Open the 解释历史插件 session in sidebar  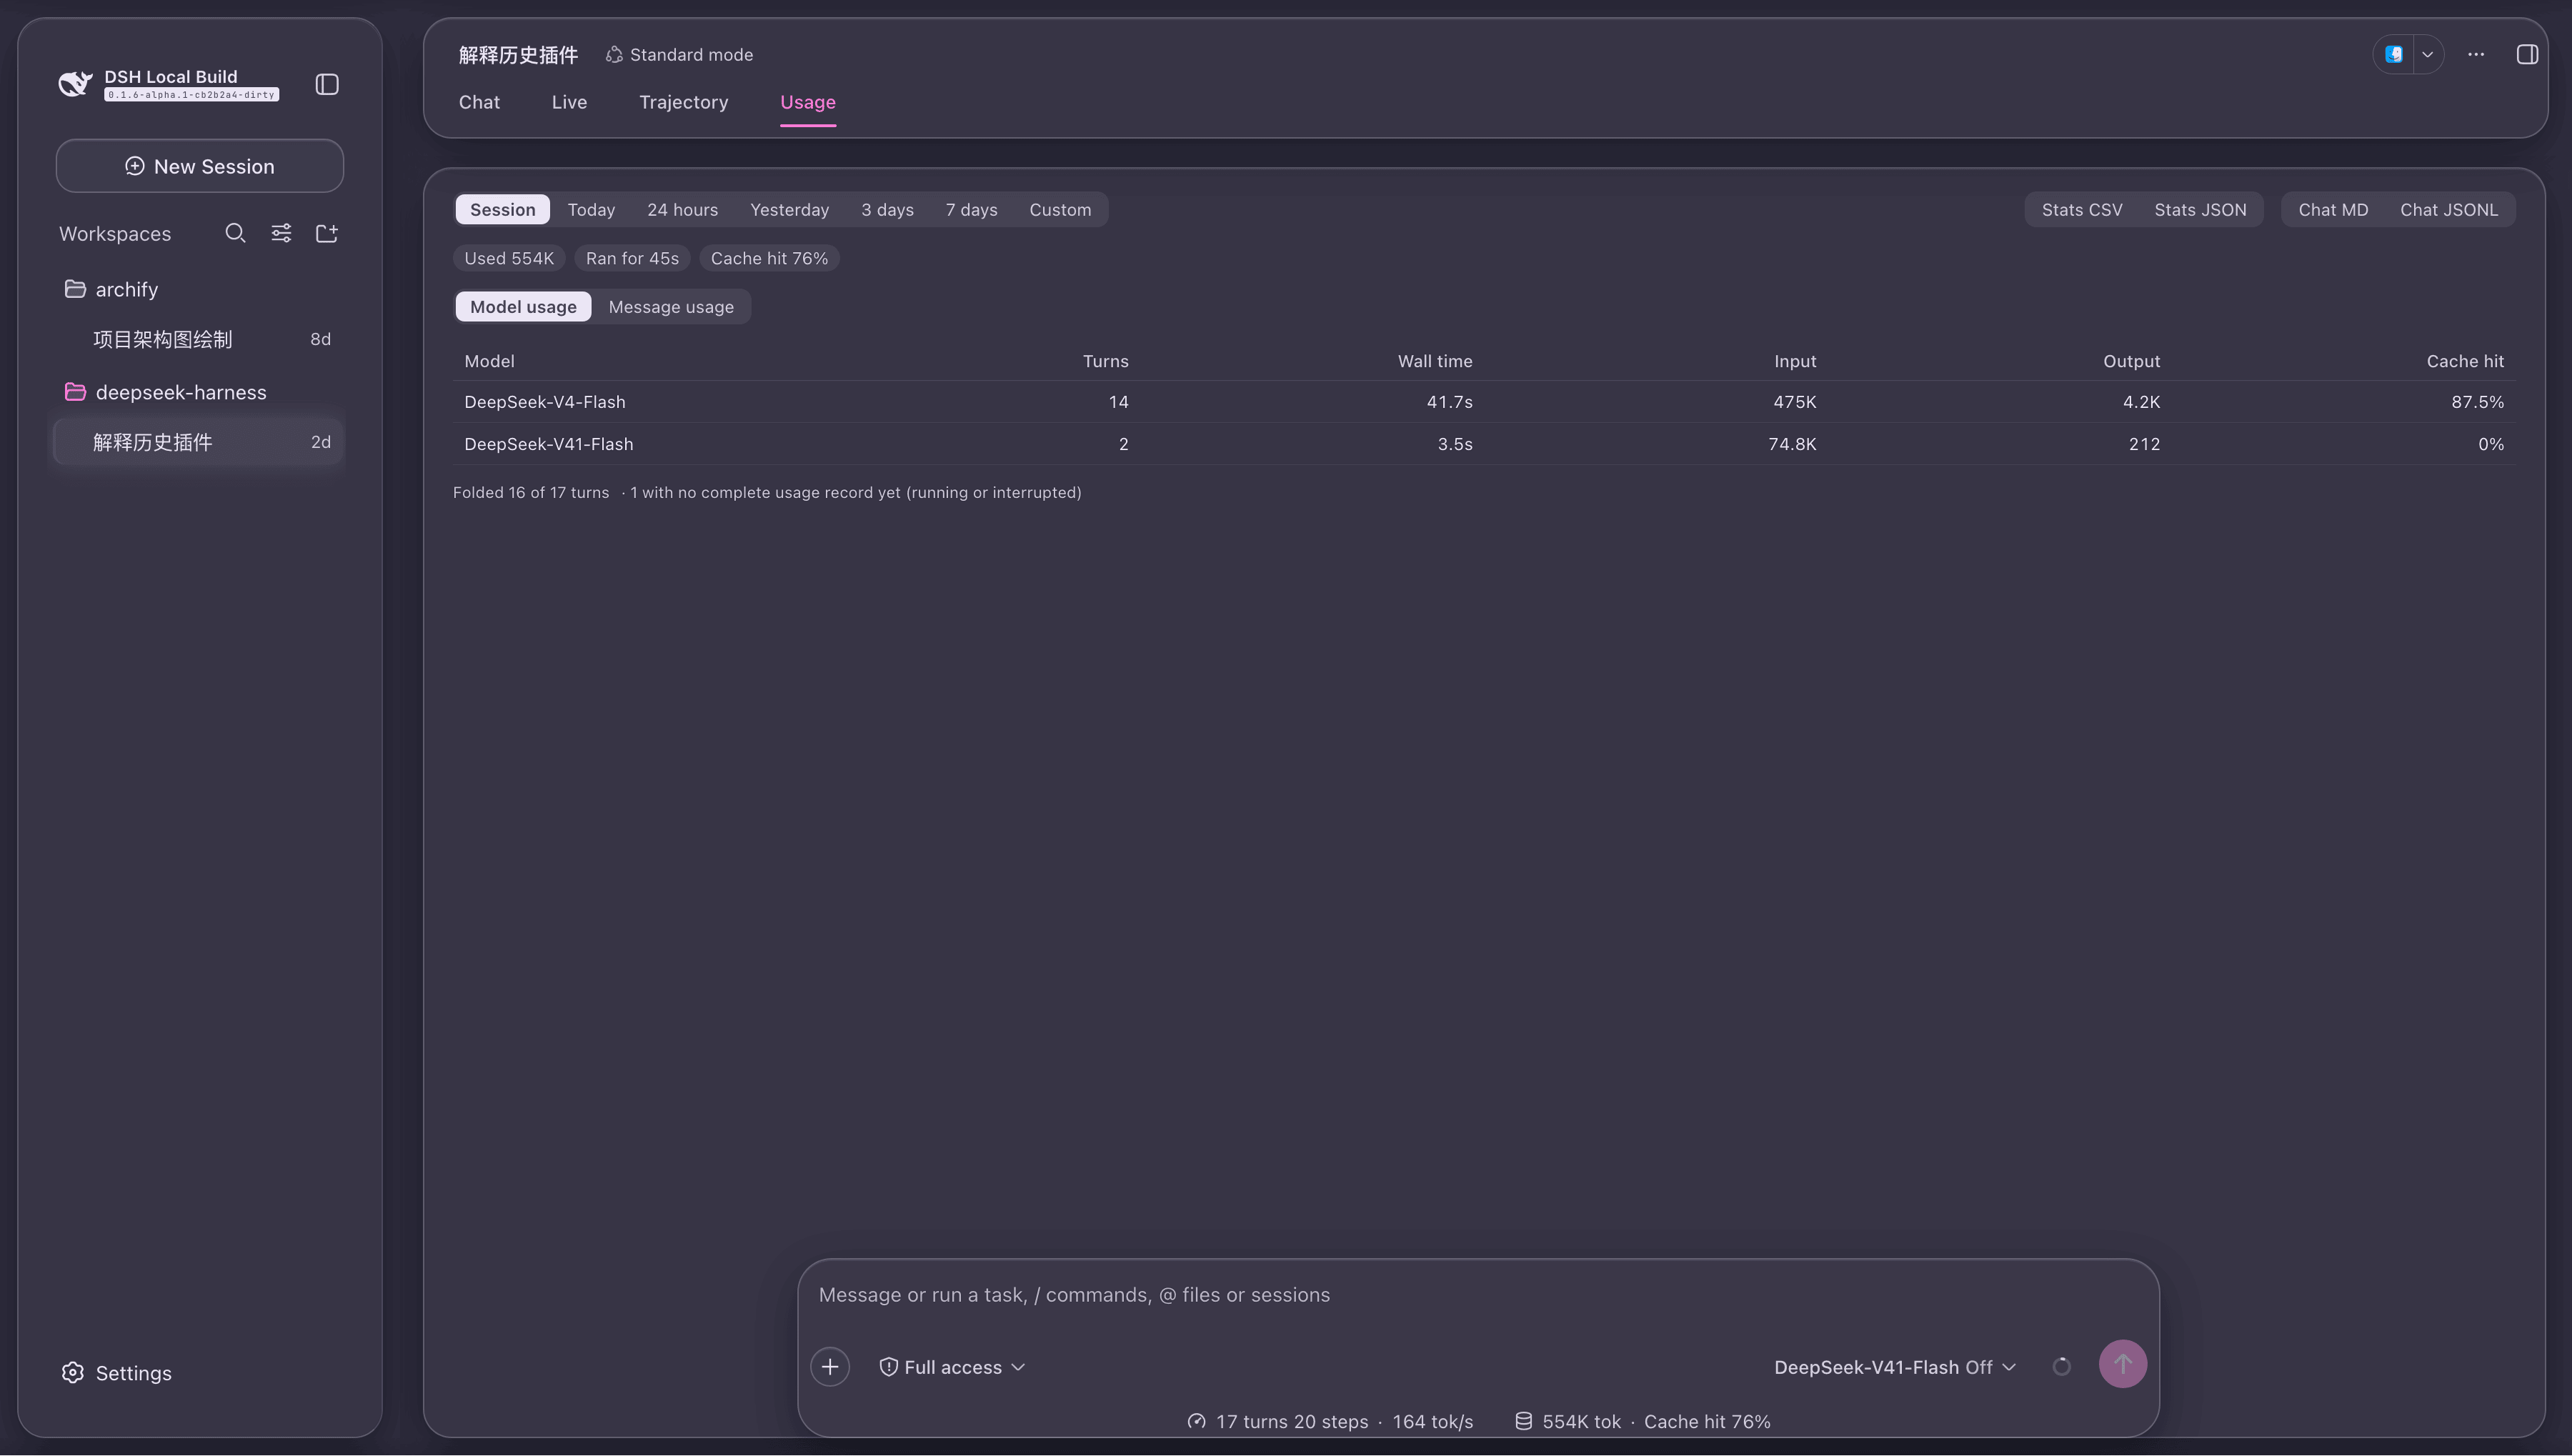point(198,442)
